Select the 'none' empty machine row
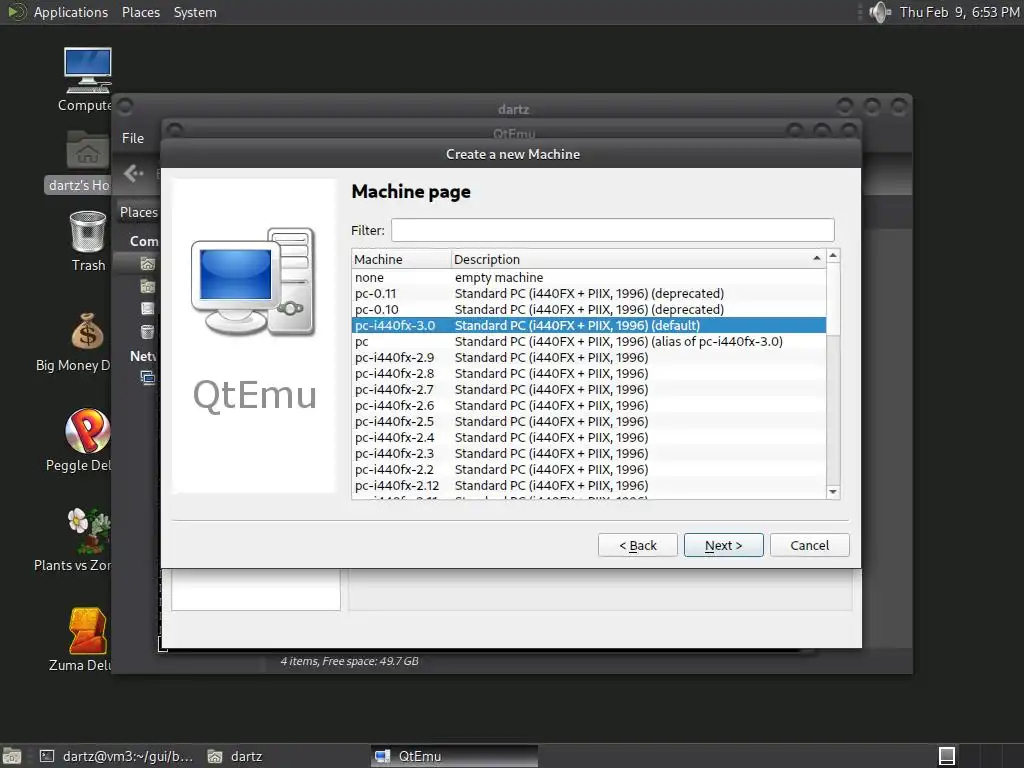This screenshot has height=768, width=1024. 588,278
